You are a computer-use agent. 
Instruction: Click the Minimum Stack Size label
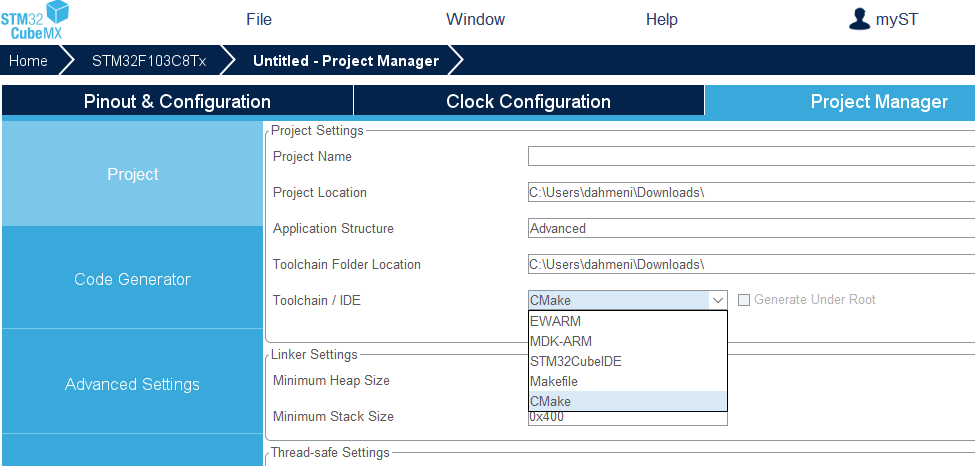(333, 416)
